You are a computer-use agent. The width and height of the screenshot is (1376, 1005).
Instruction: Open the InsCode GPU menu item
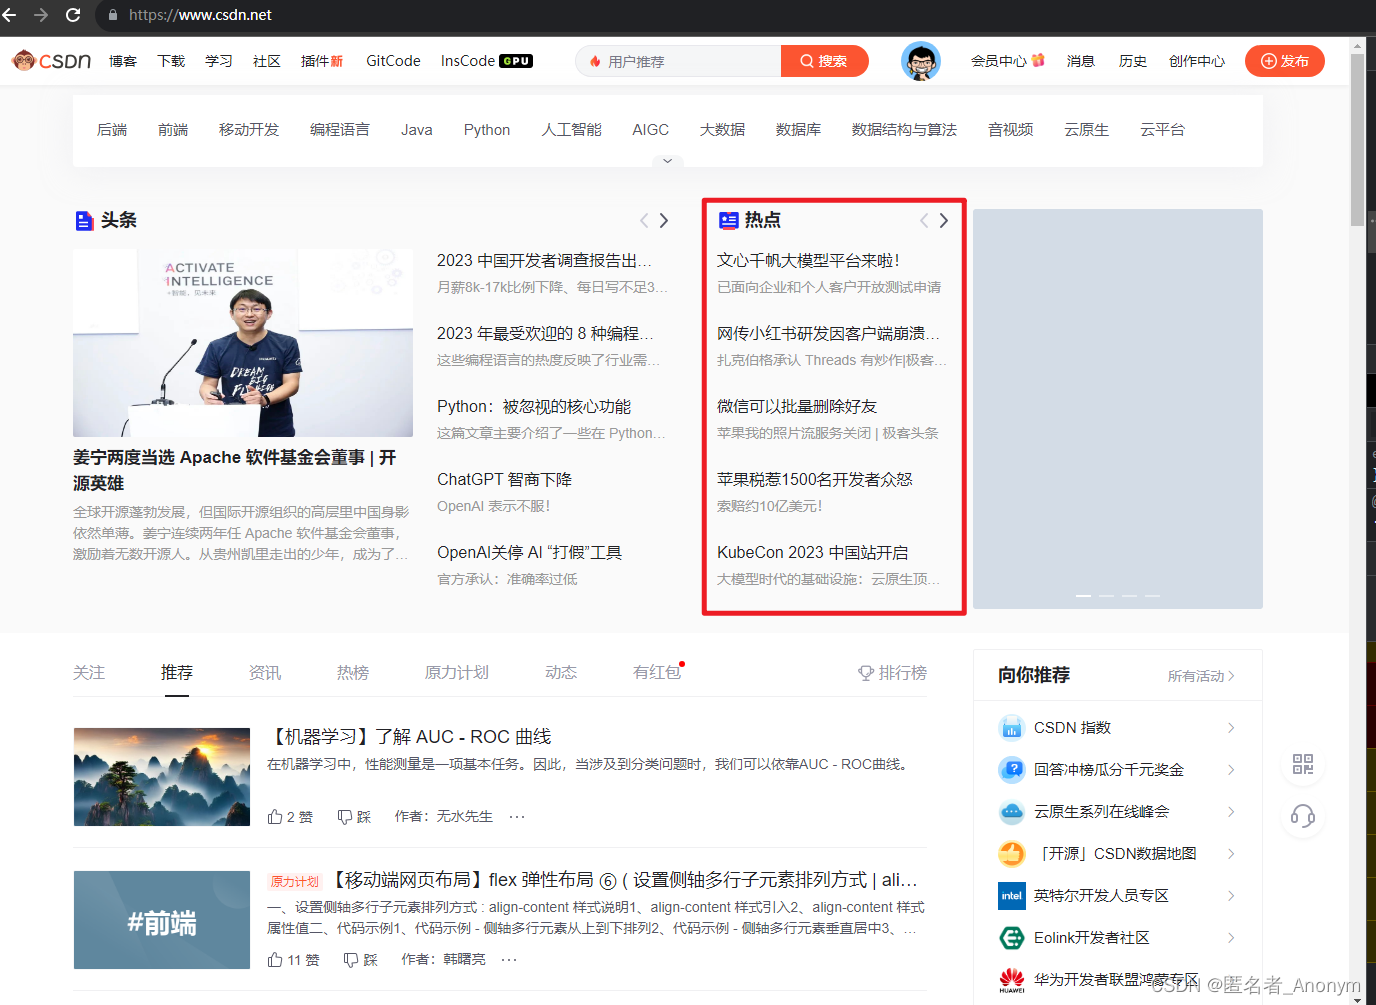coord(487,61)
